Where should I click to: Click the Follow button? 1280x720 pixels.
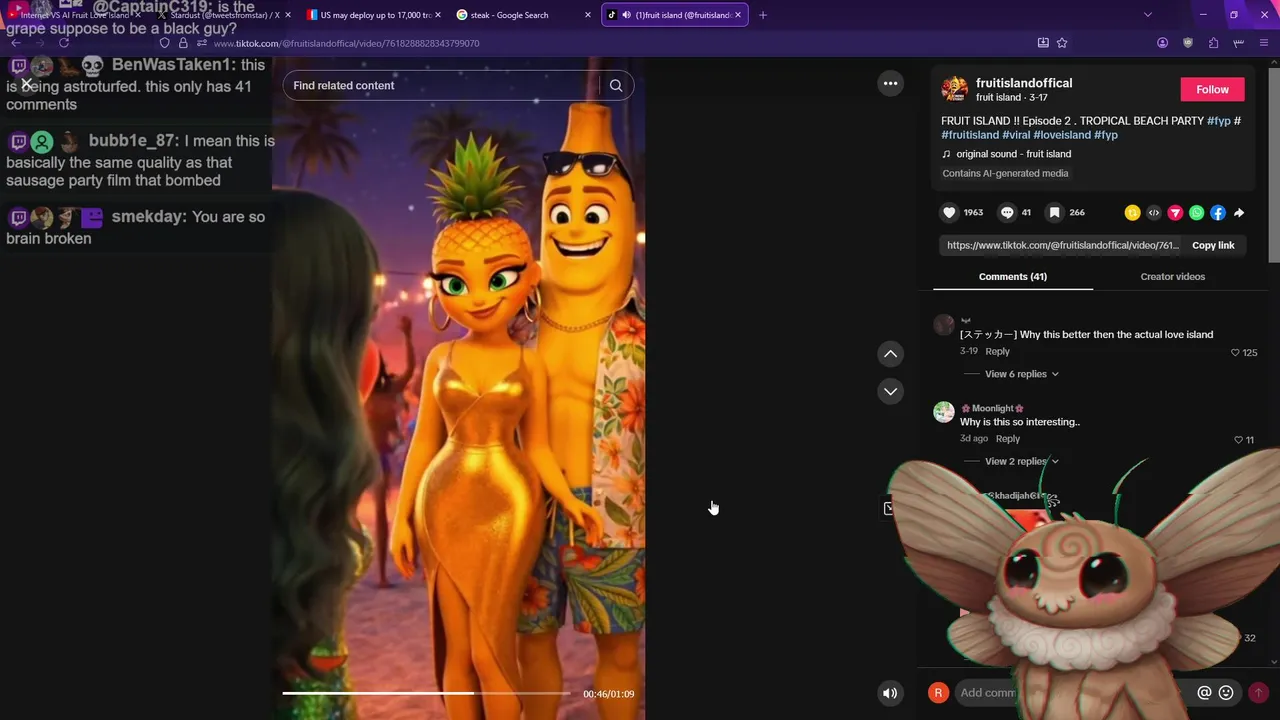(1212, 89)
